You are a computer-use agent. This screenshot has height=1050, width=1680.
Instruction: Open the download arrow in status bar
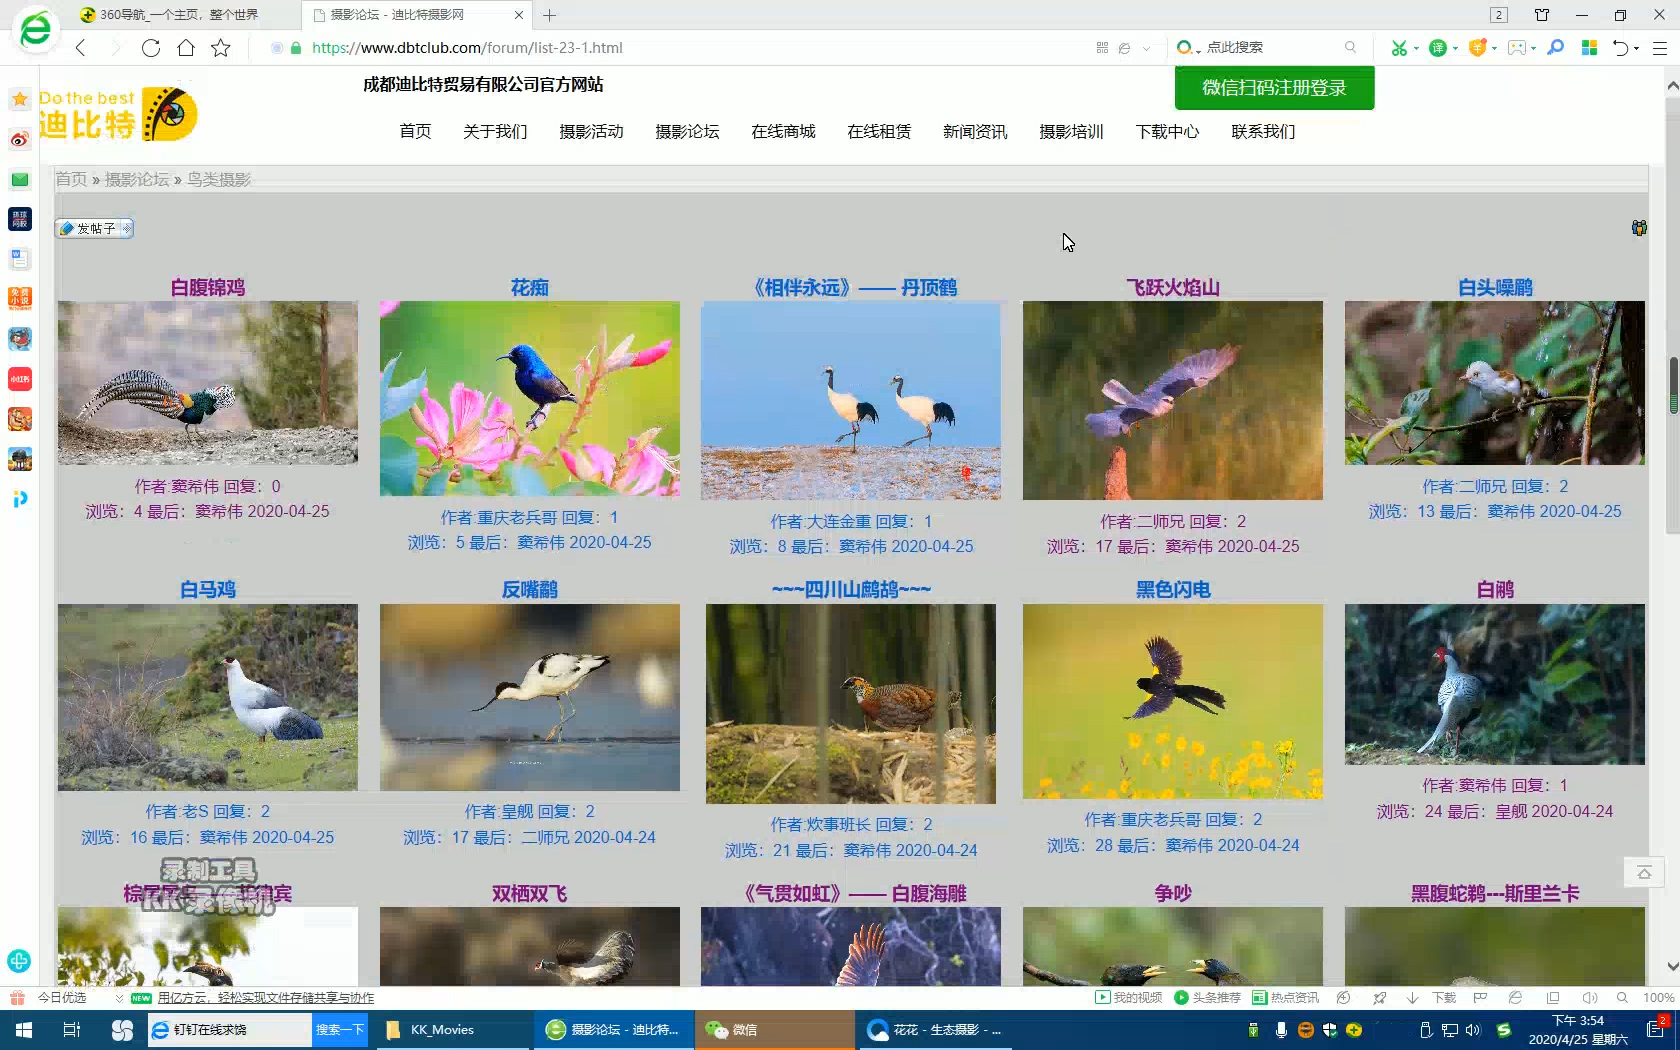pyautogui.click(x=1412, y=998)
